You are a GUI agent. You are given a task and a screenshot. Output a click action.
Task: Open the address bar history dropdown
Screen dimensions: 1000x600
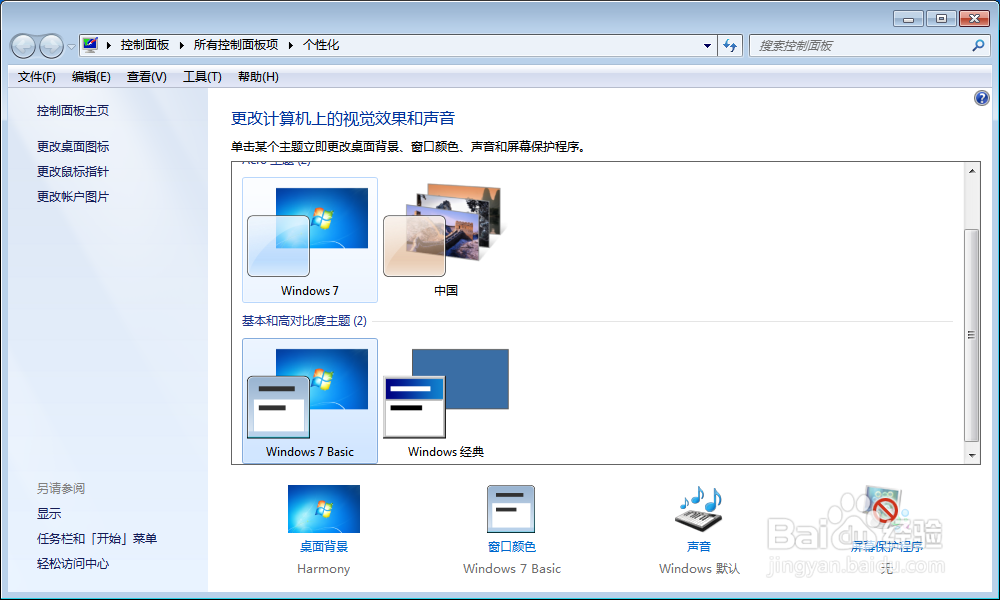point(707,45)
